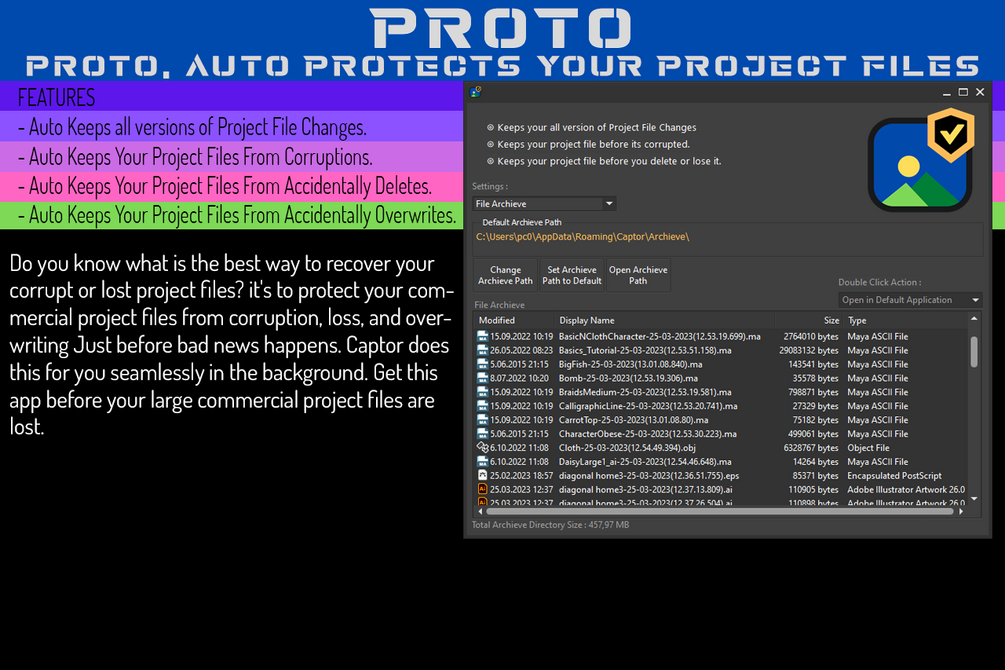Click the scroll left arrow under the file list

(x=481, y=512)
